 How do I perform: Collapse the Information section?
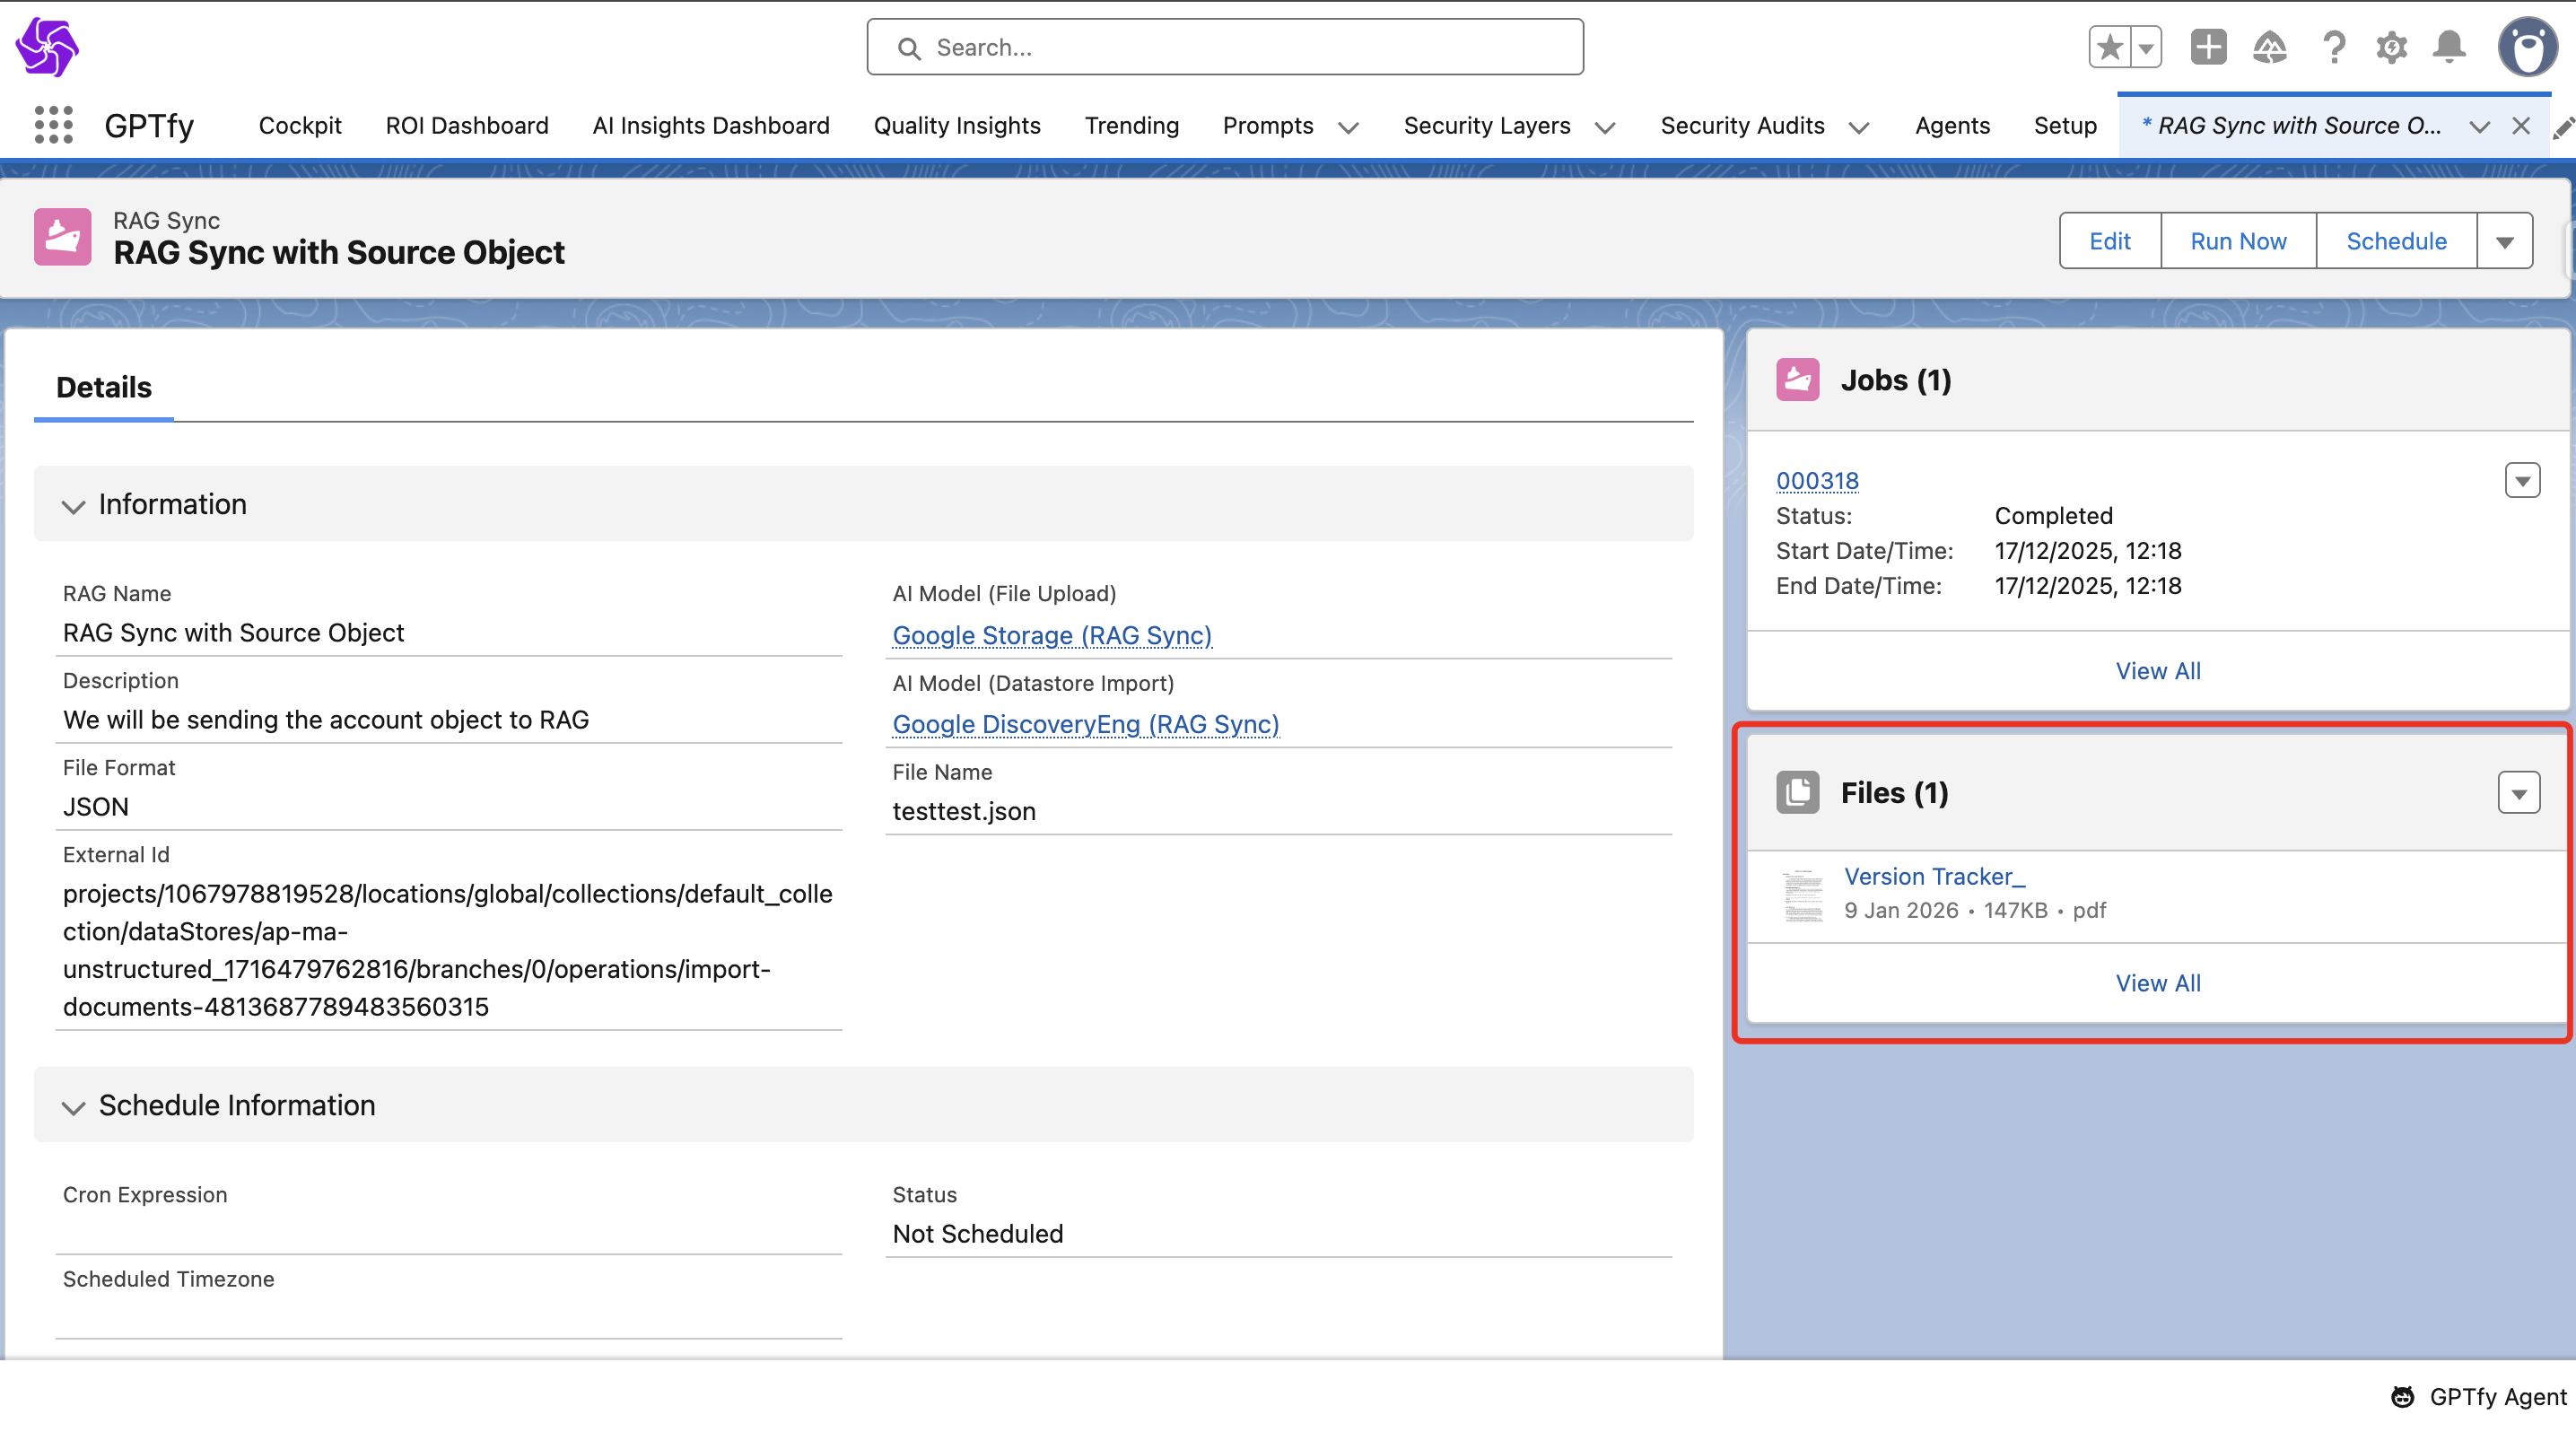(73, 505)
